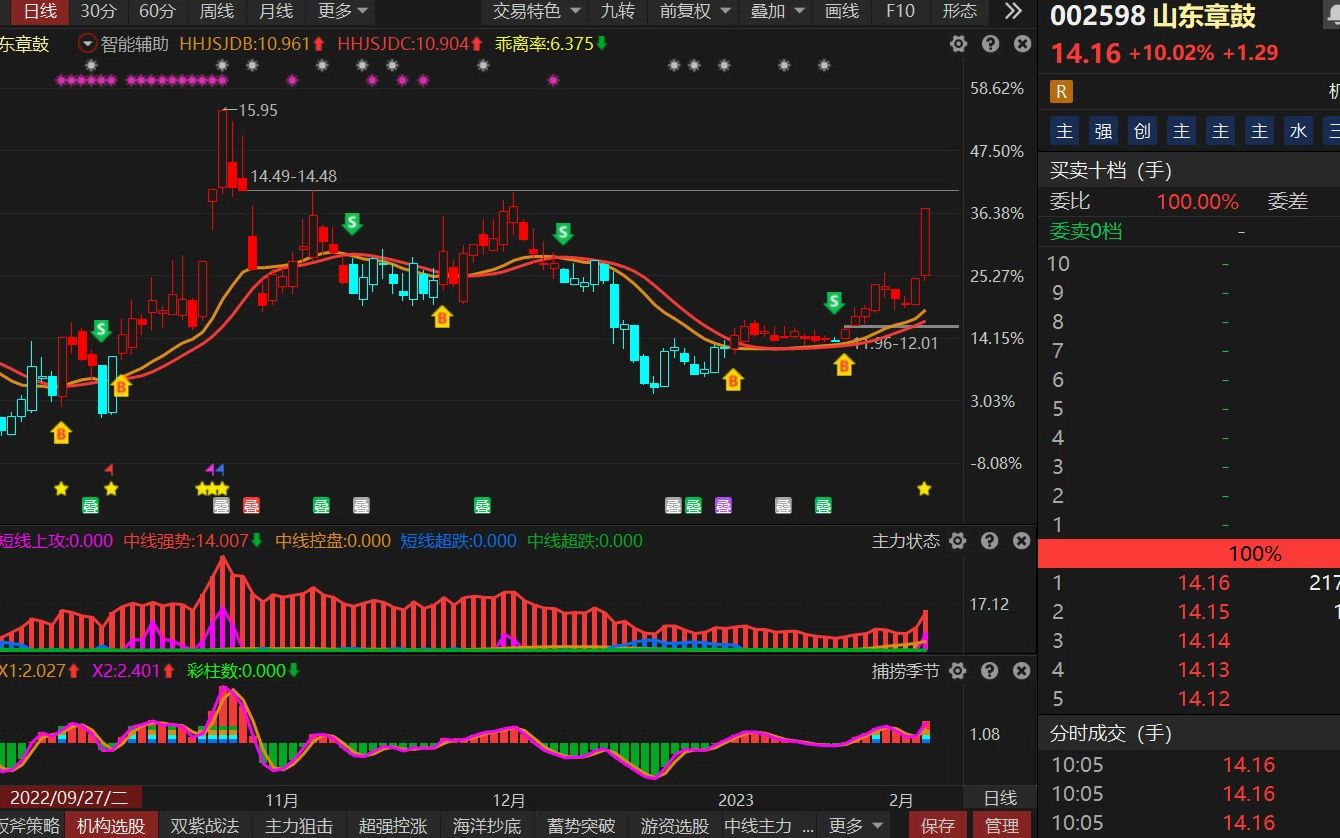
Task: Click the 创 tag icon
Action: point(1142,131)
